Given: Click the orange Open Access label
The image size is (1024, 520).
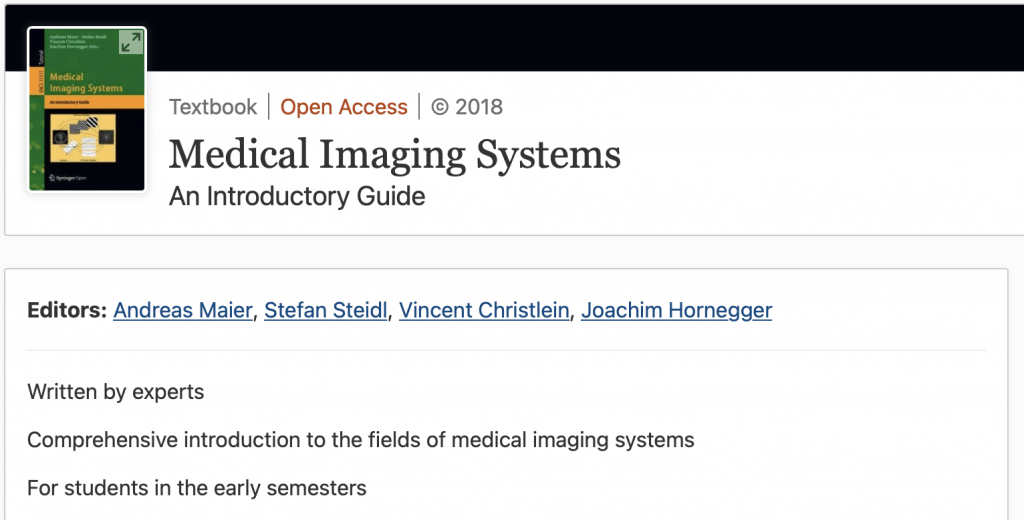Looking at the screenshot, I should (x=344, y=107).
